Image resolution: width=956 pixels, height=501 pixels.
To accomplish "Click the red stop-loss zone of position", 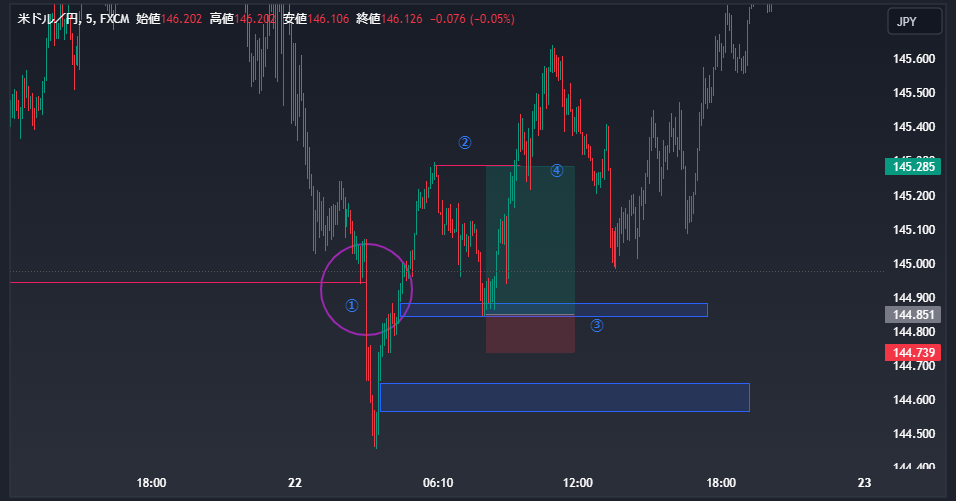I will (530, 334).
